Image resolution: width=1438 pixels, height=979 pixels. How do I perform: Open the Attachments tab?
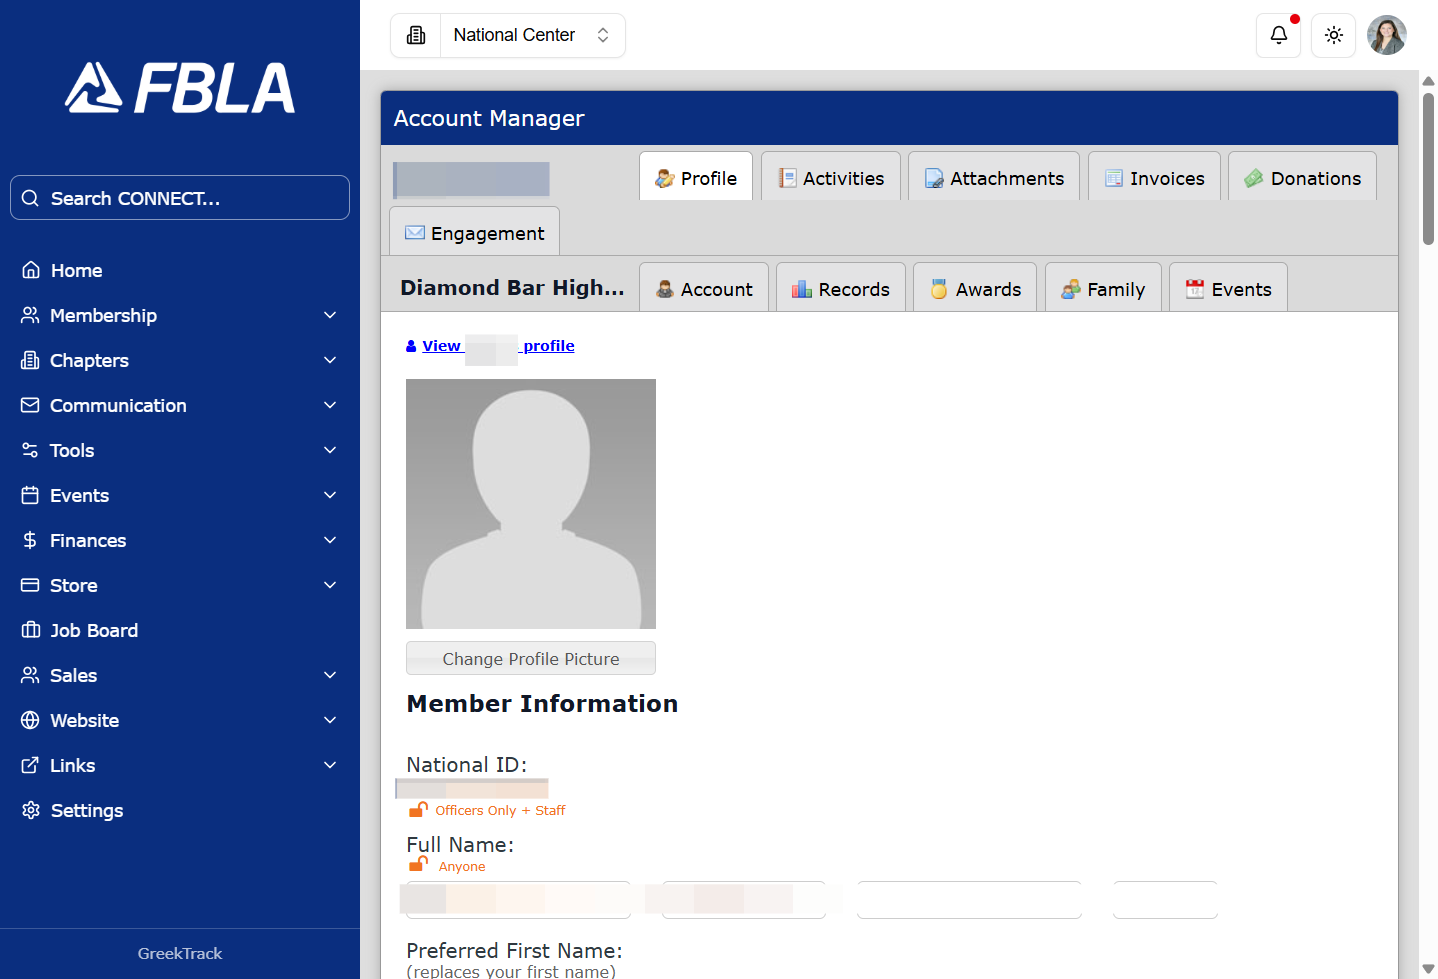[x=994, y=177]
